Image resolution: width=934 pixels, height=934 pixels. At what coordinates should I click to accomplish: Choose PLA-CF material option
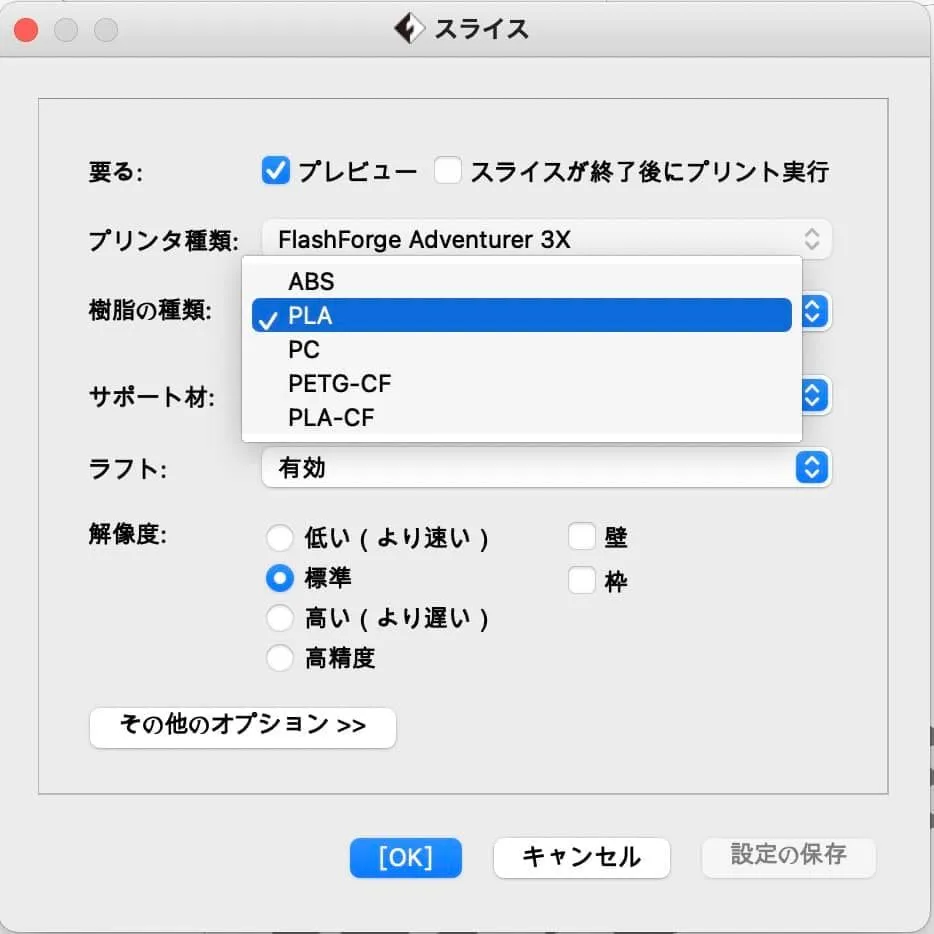pyautogui.click(x=331, y=418)
